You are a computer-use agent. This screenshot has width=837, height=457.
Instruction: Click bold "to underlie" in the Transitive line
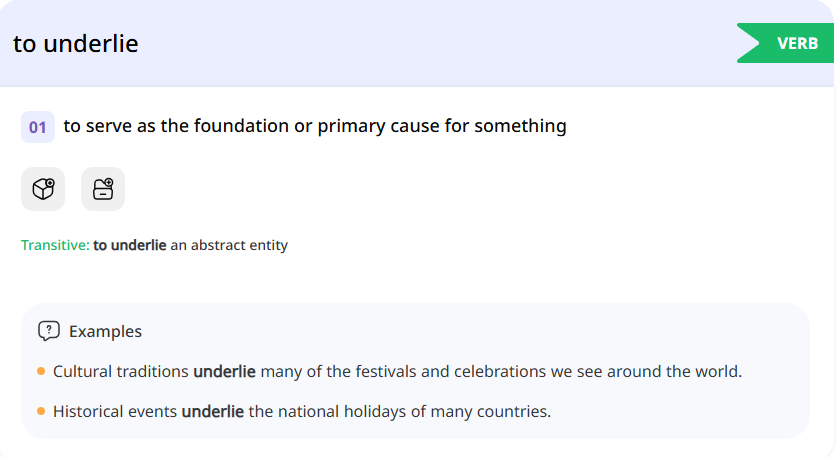130,245
